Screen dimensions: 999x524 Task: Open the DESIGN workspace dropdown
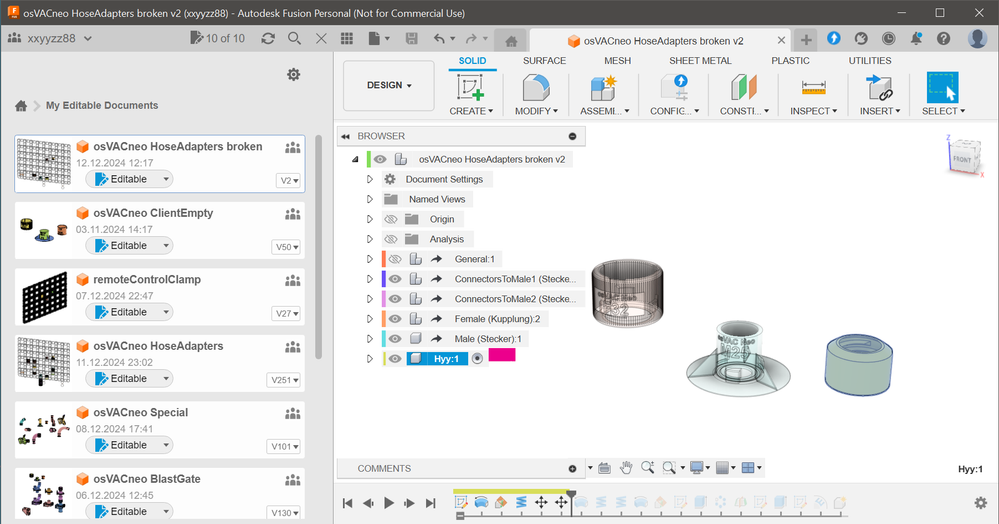click(x=389, y=85)
